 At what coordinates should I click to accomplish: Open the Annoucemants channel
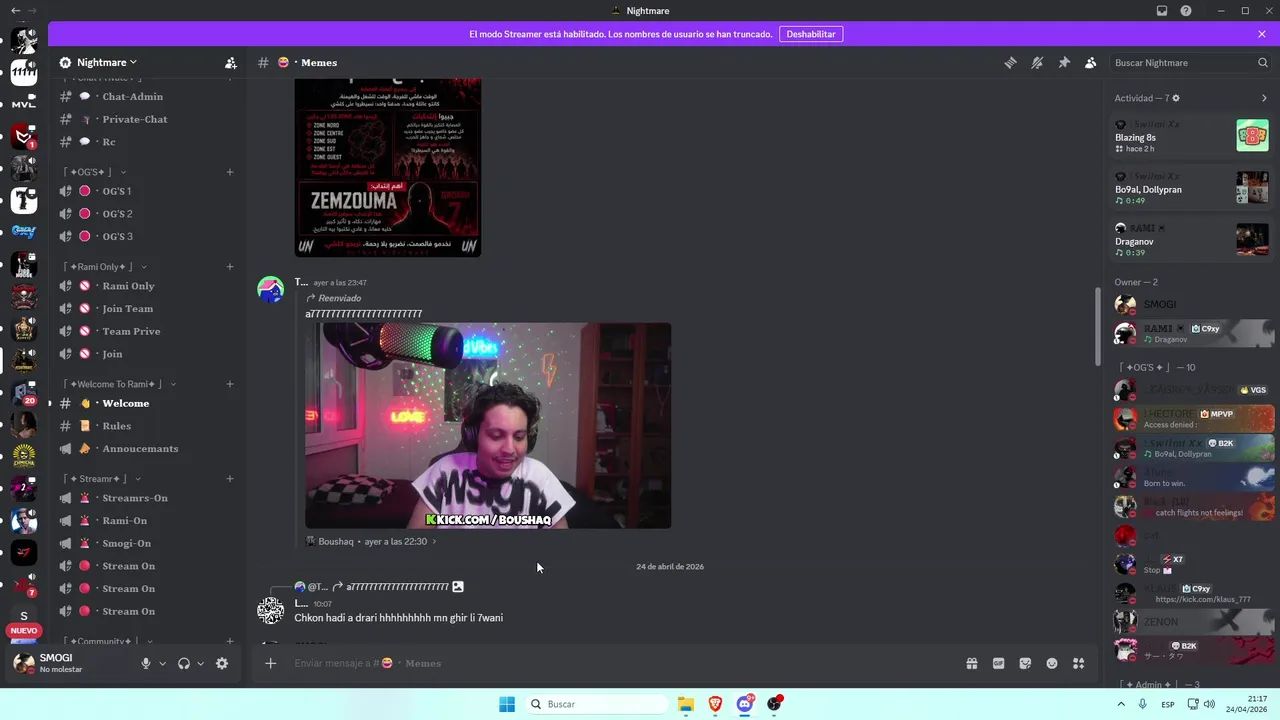(147, 448)
